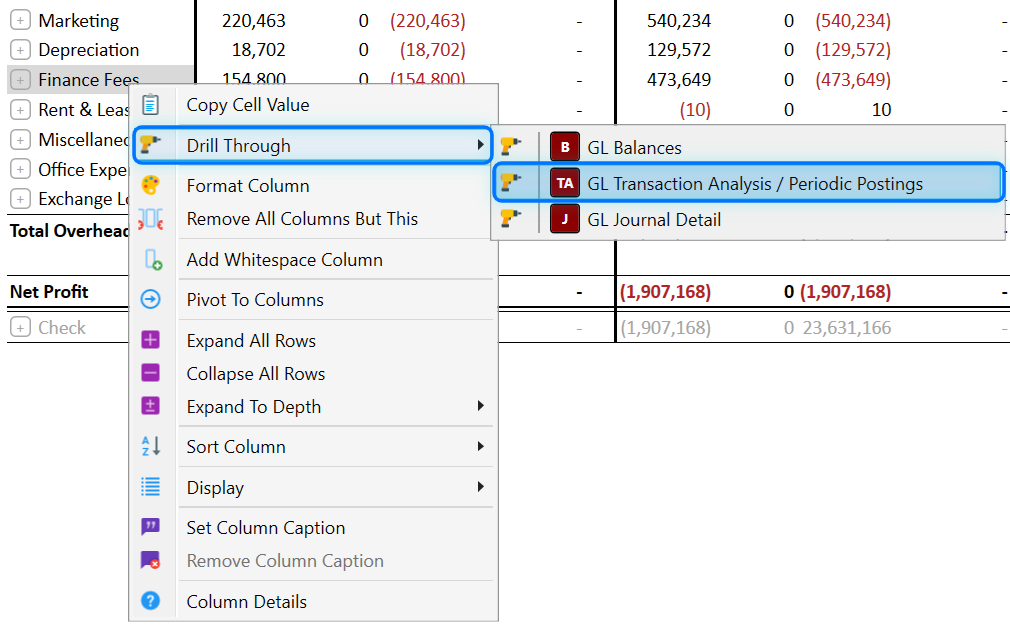Click the purple minus icon for Collapse All Rows
This screenshot has height=630, width=1010.
150,373
